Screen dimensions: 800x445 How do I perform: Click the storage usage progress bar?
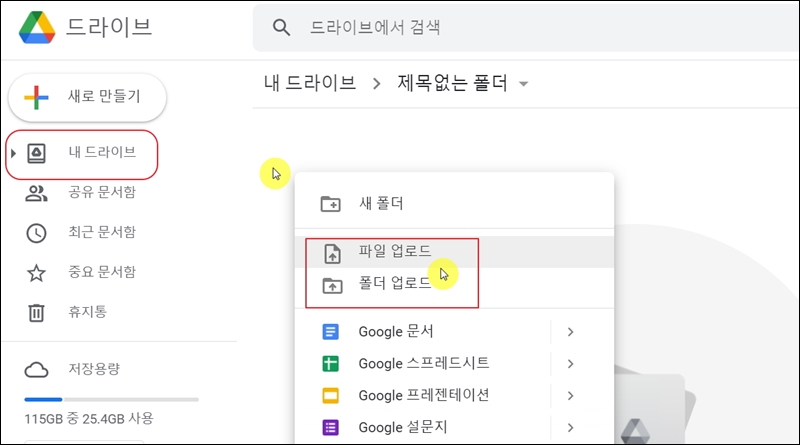(x=111, y=400)
